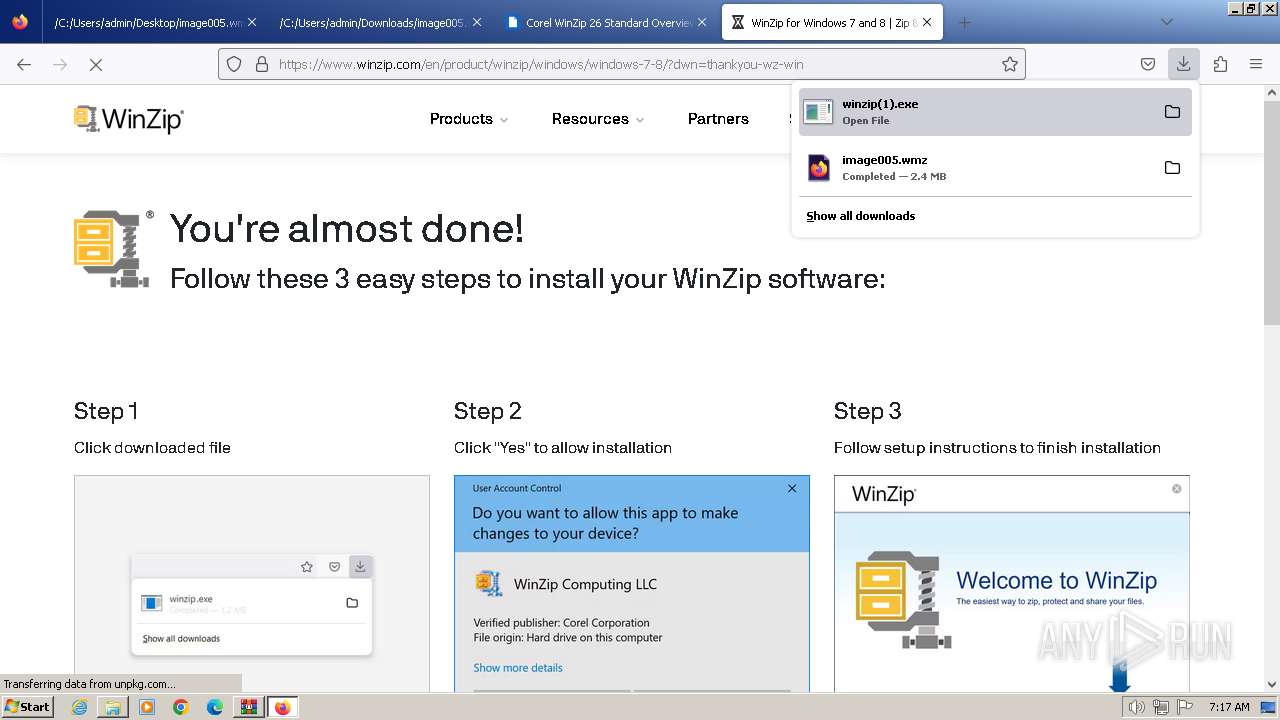Toggle the Firefox downloads panel button
This screenshot has height=720, width=1280.
click(x=1183, y=64)
